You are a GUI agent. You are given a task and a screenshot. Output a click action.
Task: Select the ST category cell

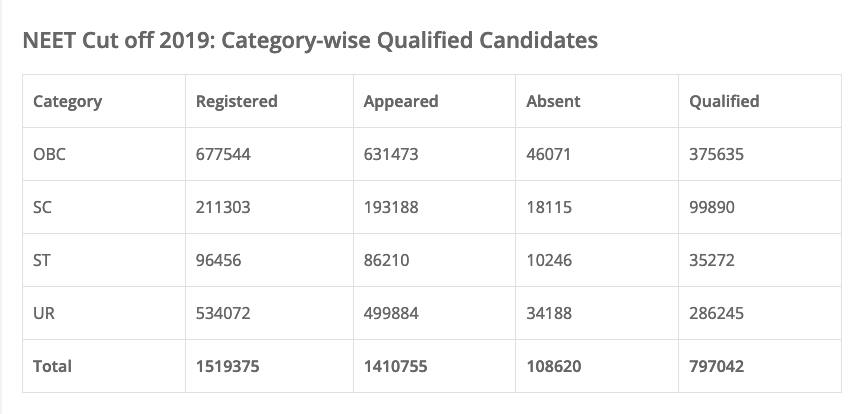coord(43,260)
